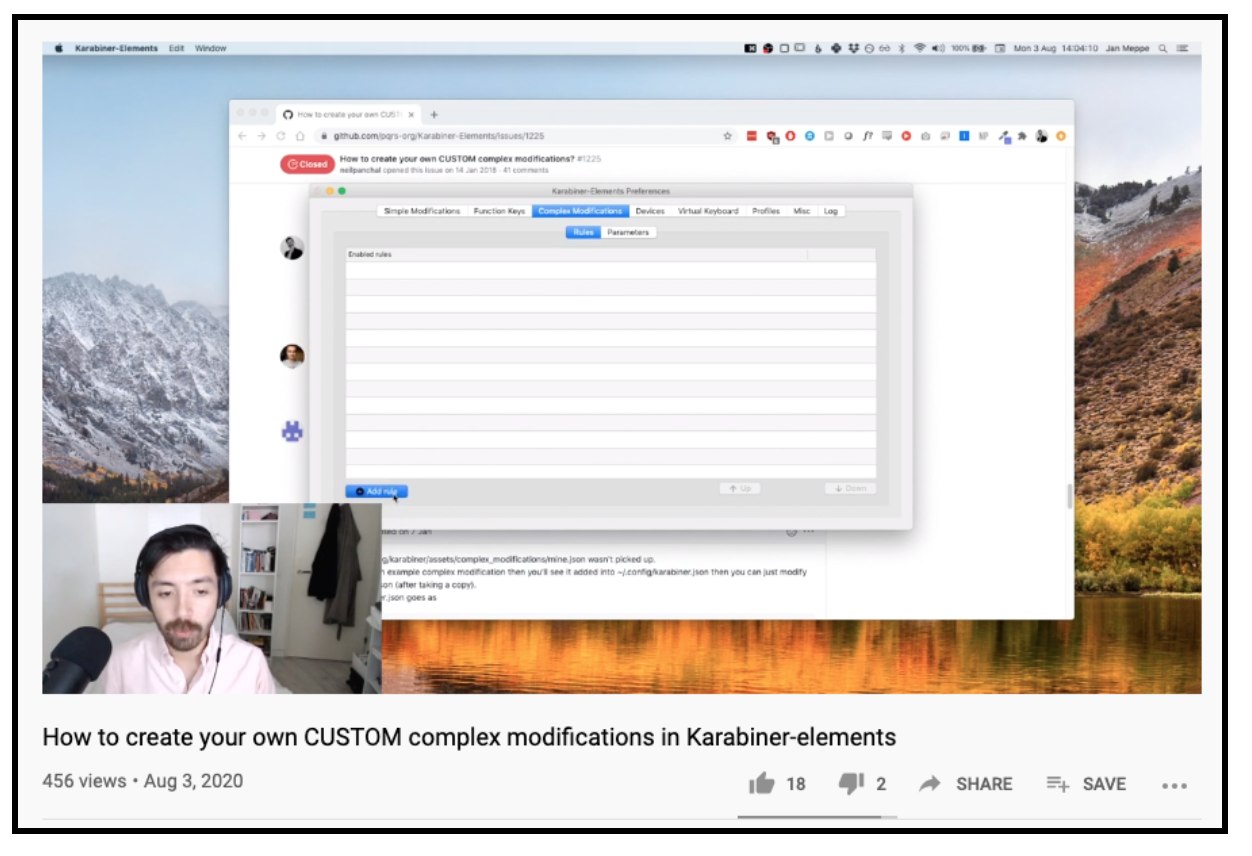Click Chrome back arrow
Image resolution: width=1252 pixels, height=856 pixels.
[x=242, y=136]
